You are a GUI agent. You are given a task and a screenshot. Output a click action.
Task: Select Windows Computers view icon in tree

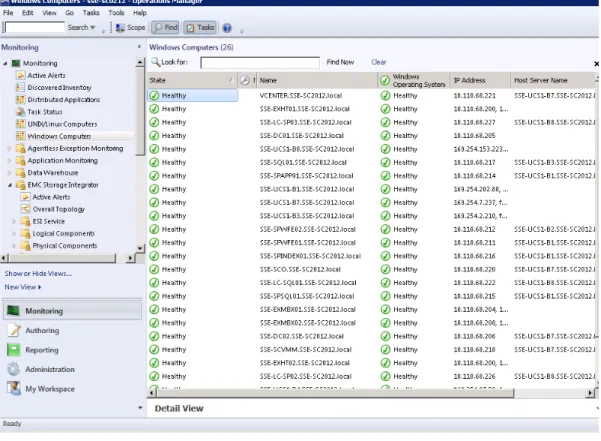pyautogui.click(x=20, y=136)
